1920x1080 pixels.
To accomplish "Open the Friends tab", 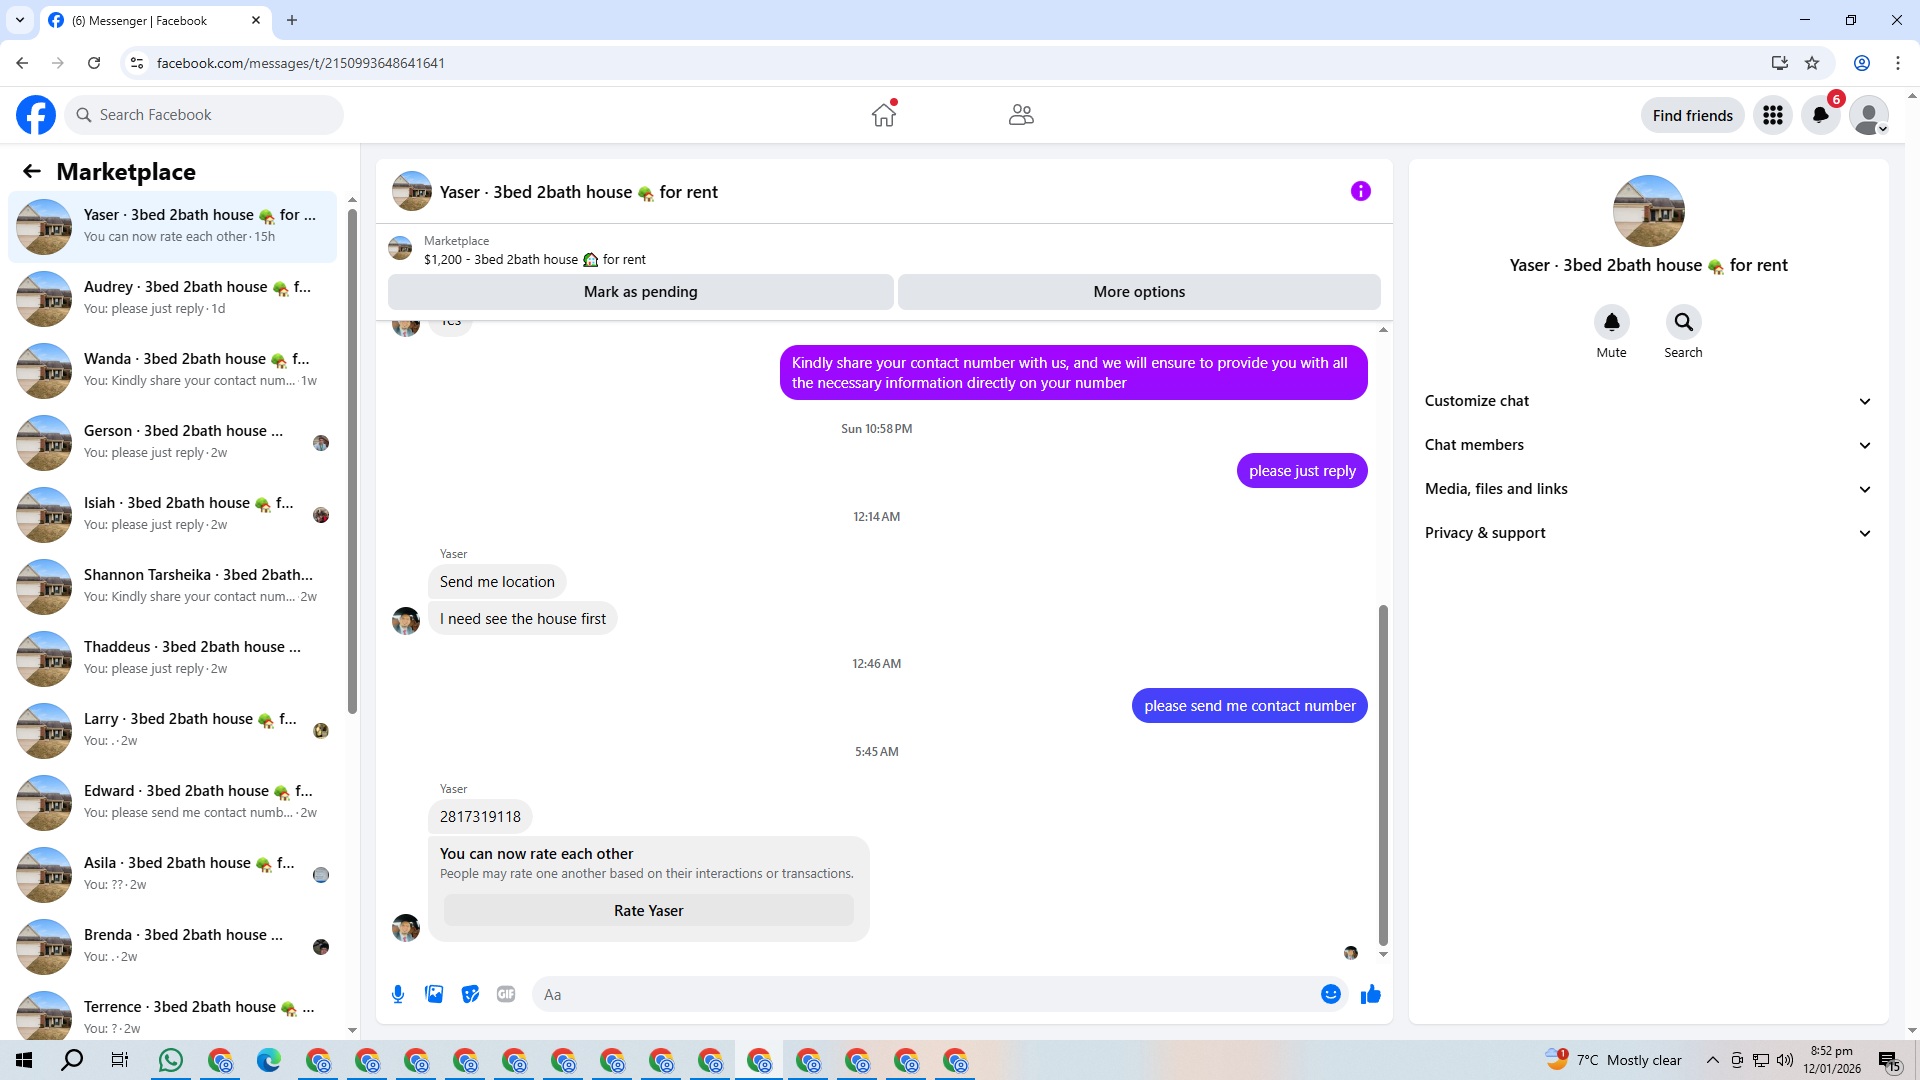I will click(x=1021, y=115).
